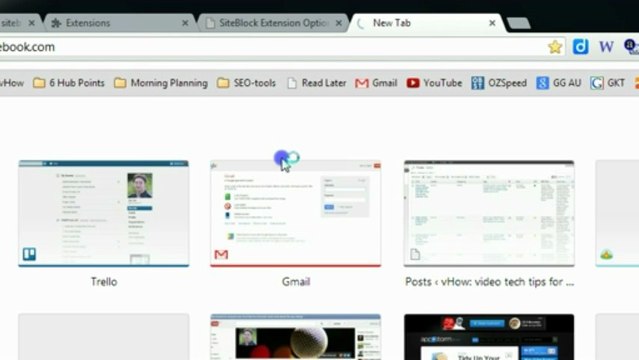639x360 pixels.
Task: Click the GG AU Google icon
Action: [x=542, y=83]
